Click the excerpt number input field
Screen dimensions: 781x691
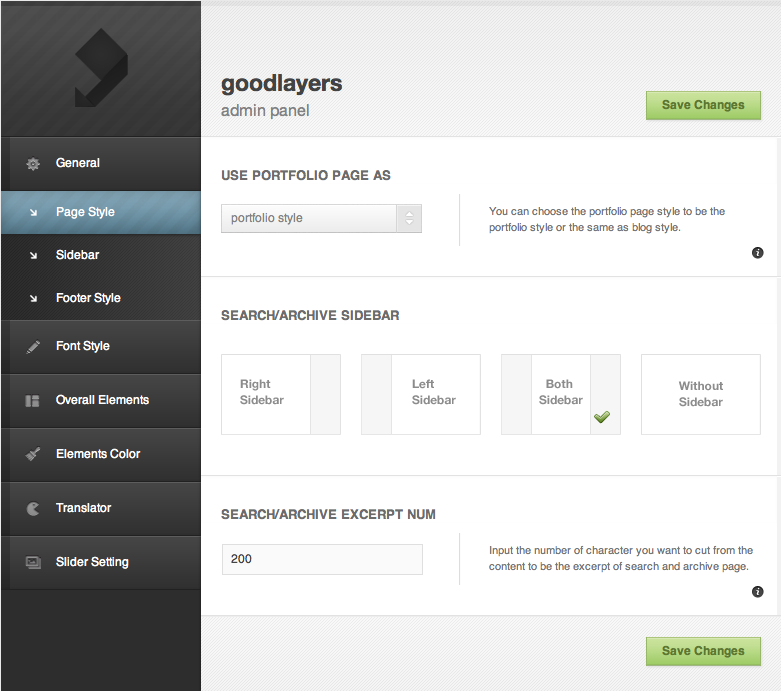(x=321, y=559)
